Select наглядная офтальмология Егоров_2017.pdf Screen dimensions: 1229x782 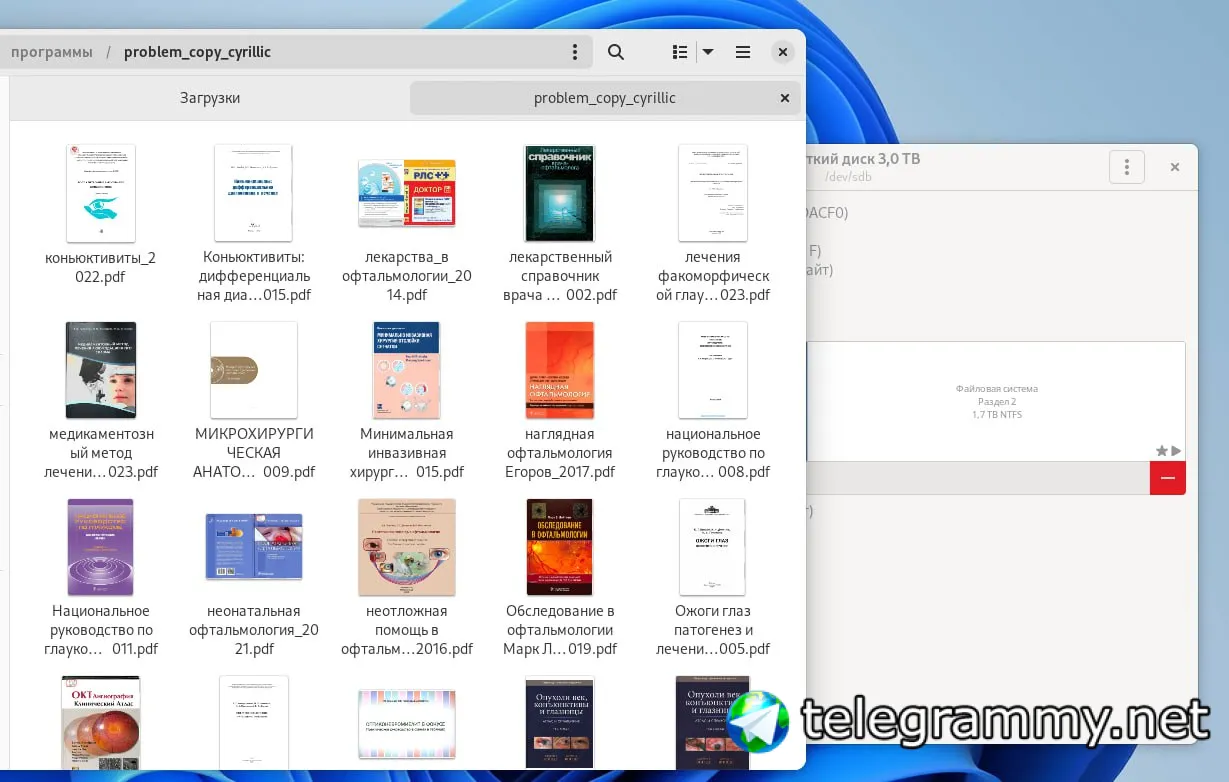(x=560, y=400)
